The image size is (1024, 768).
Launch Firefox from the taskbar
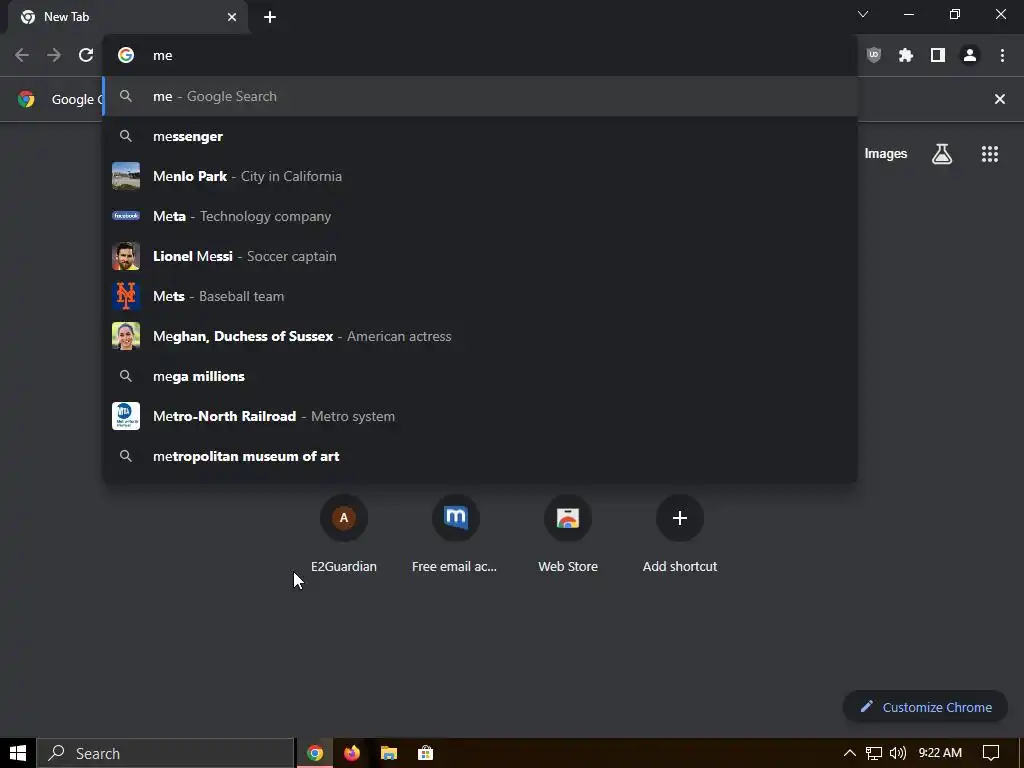point(351,753)
